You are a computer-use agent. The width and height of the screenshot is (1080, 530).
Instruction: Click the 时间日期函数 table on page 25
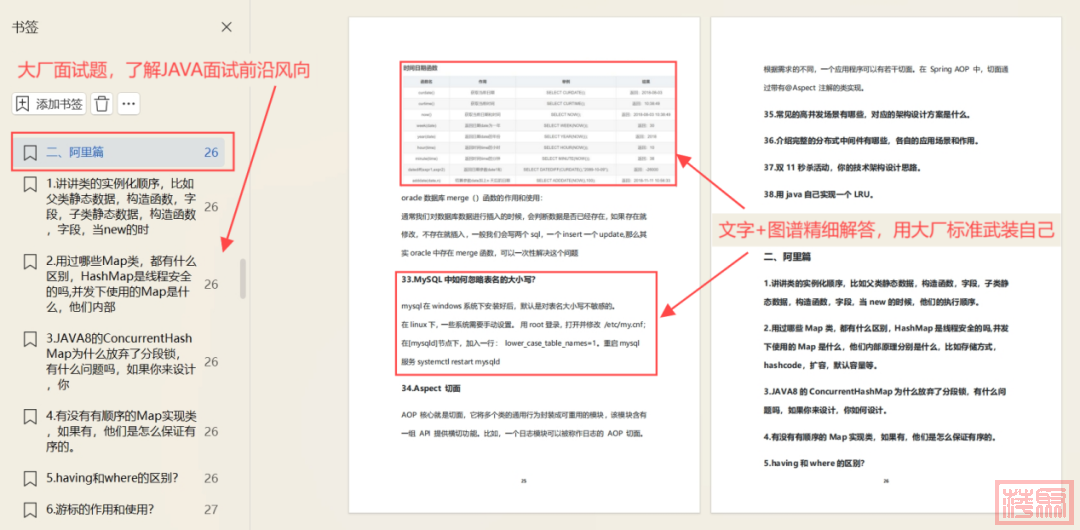click(538, 125)
